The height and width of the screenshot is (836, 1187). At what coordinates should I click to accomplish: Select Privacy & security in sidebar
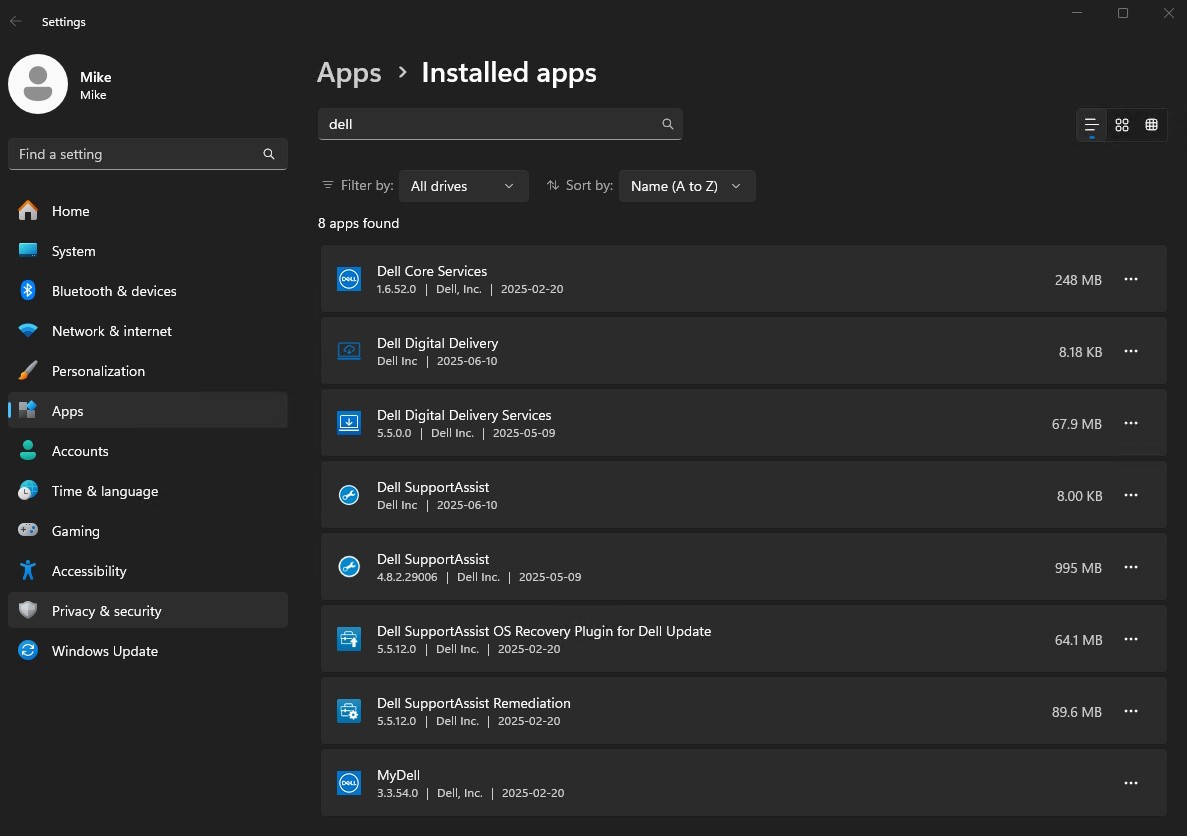pos(106,611)
